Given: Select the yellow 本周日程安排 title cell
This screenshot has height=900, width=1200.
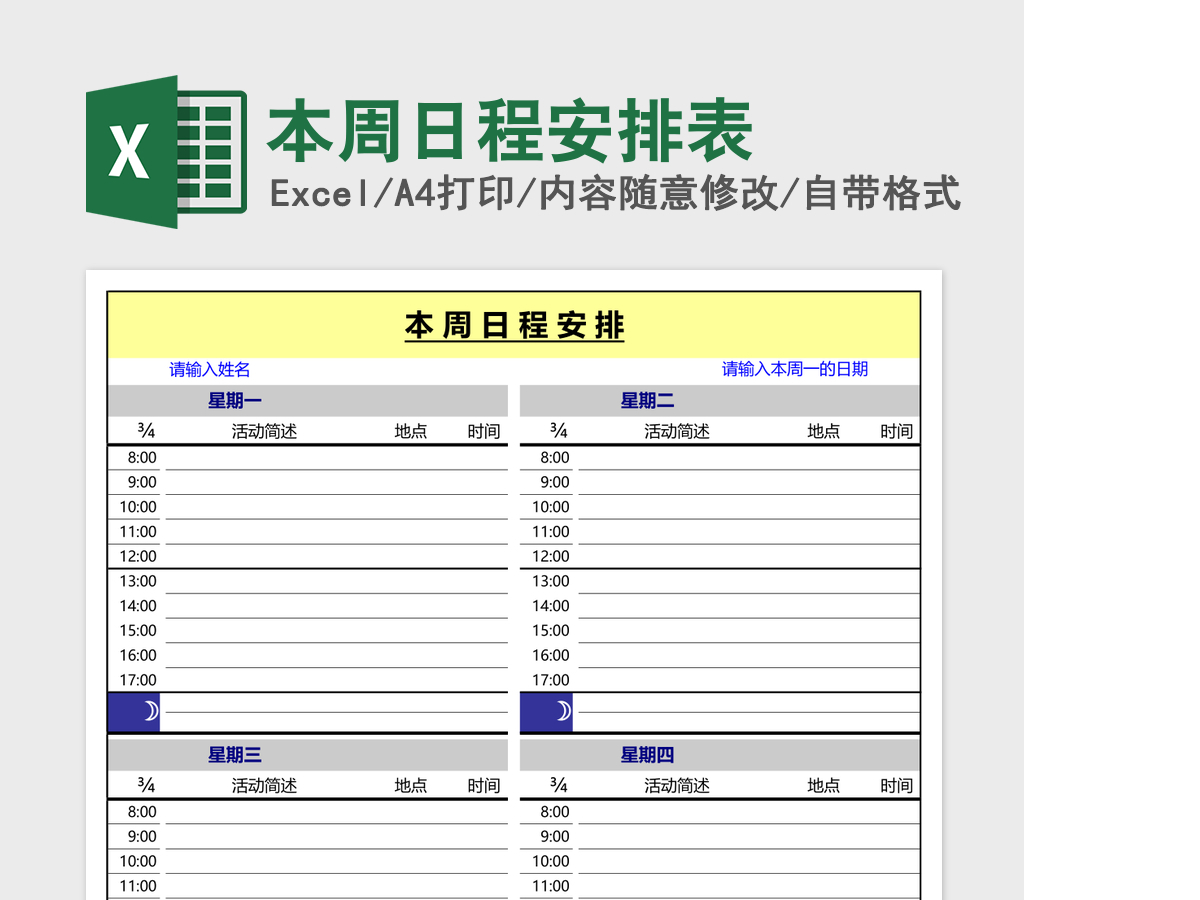Looking at the screenshot, I should [514, 325].
